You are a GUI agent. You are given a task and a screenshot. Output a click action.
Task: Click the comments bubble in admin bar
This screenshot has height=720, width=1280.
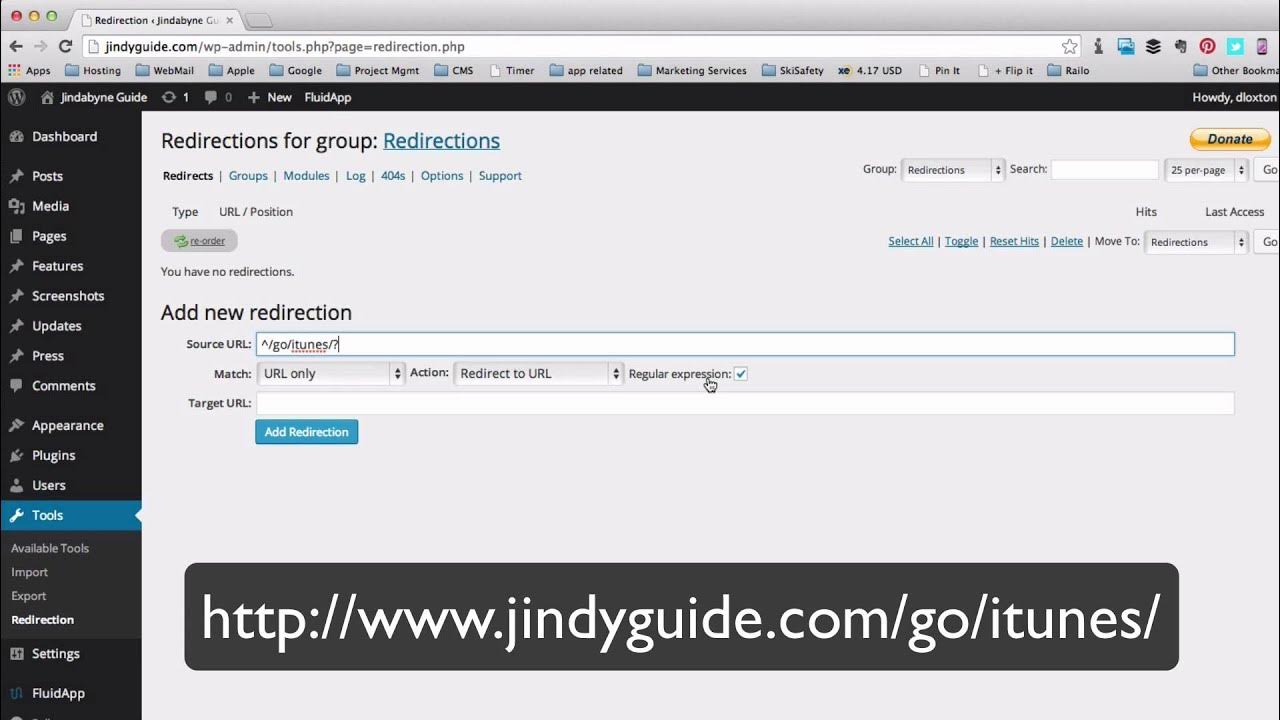218,97
